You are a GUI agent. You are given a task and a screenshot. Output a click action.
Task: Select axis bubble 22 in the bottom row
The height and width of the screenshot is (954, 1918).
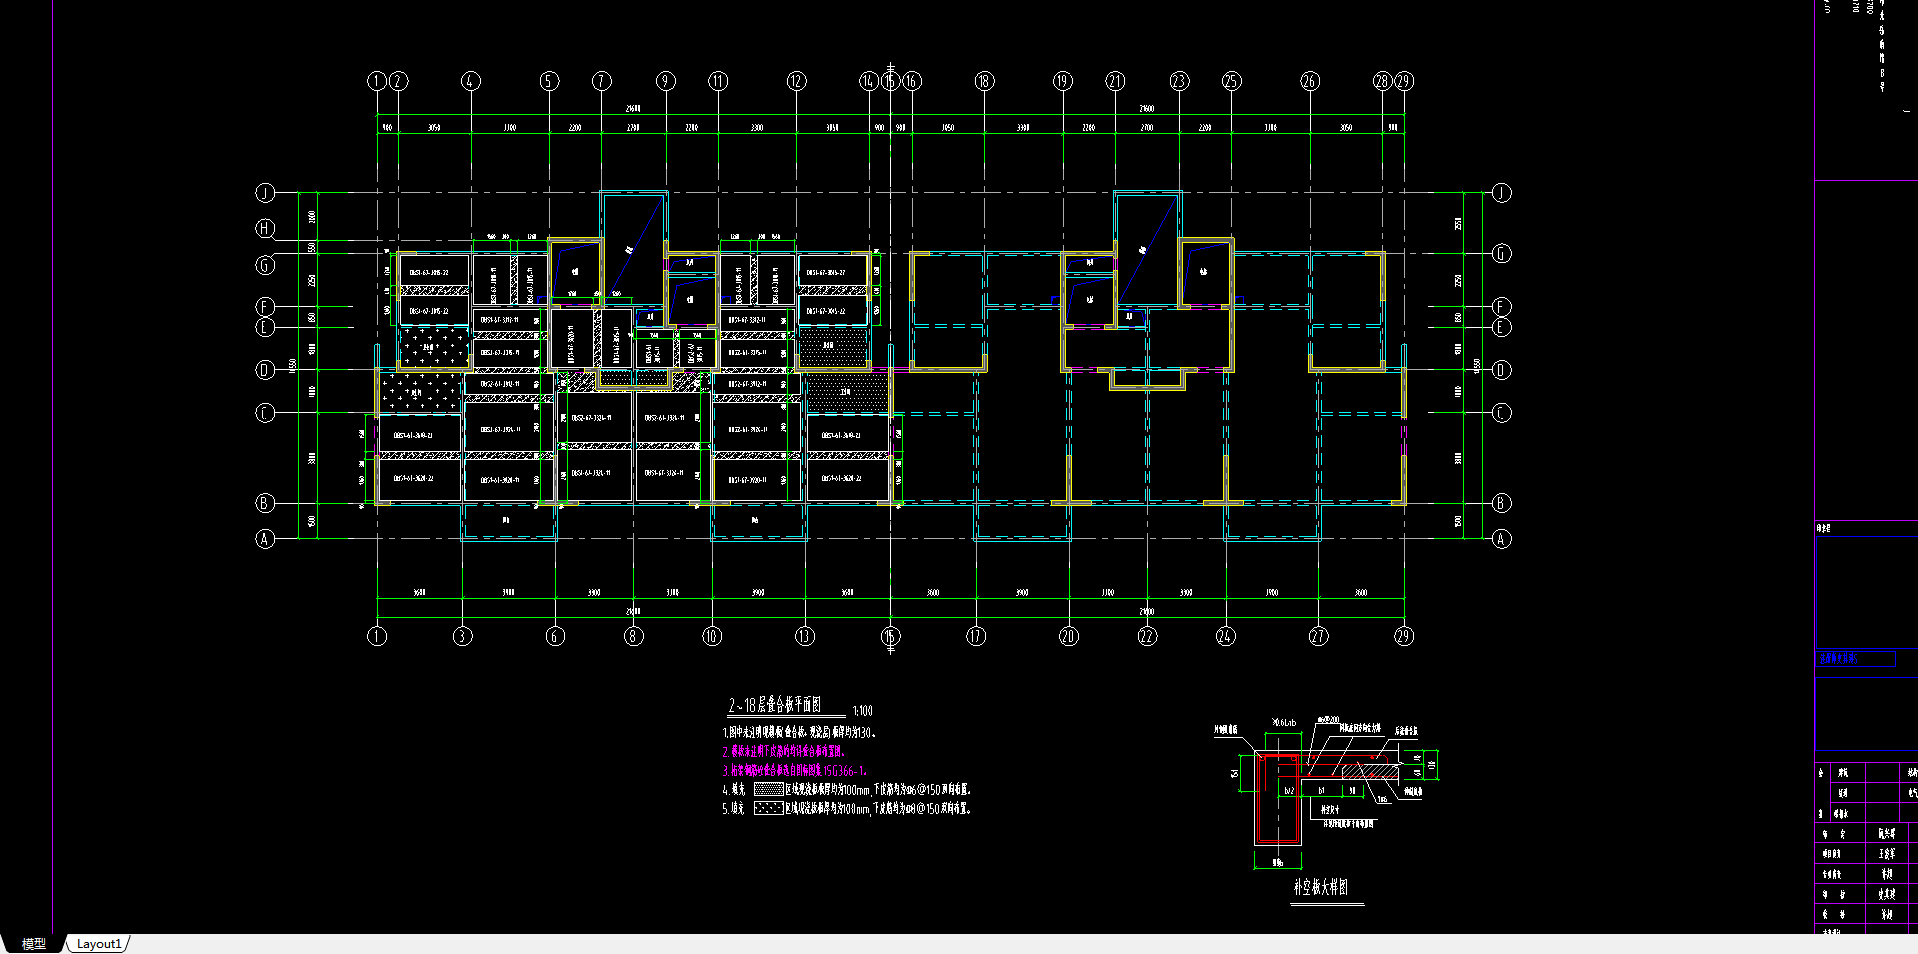point(1147,636)
